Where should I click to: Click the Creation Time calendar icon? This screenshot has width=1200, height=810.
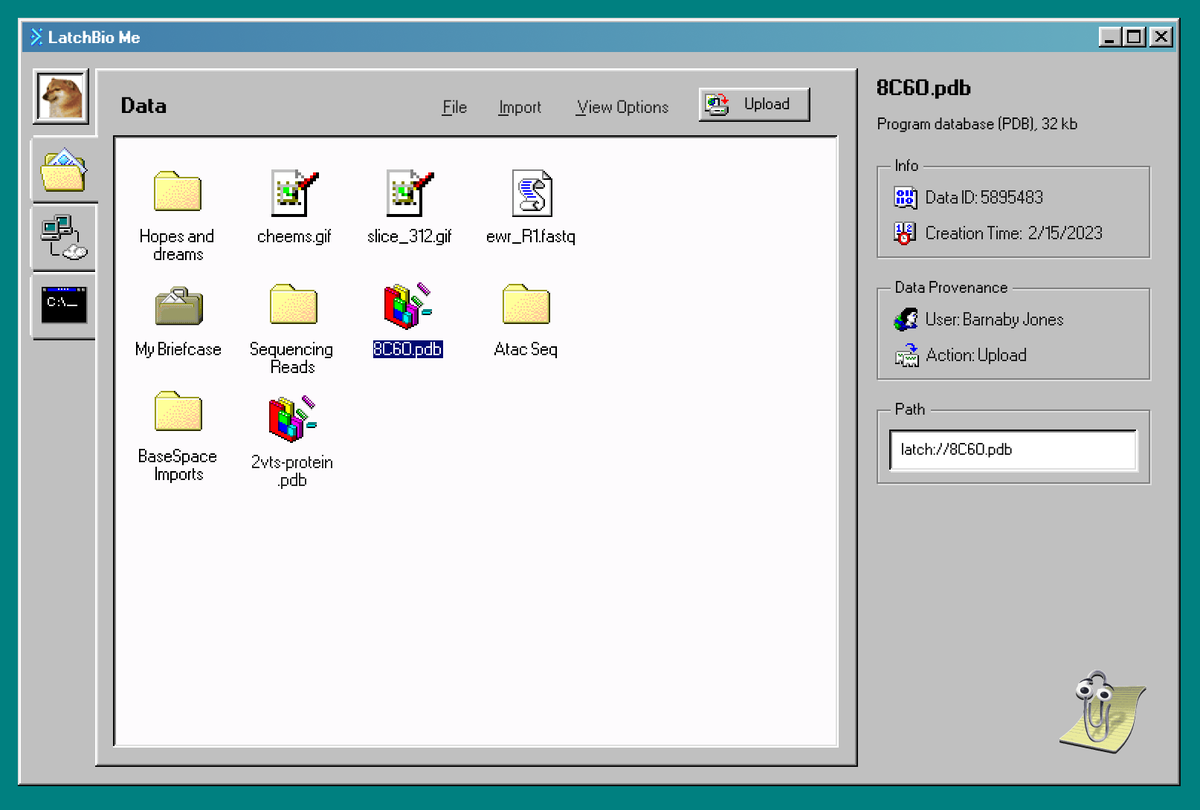(x=905, y=233)
